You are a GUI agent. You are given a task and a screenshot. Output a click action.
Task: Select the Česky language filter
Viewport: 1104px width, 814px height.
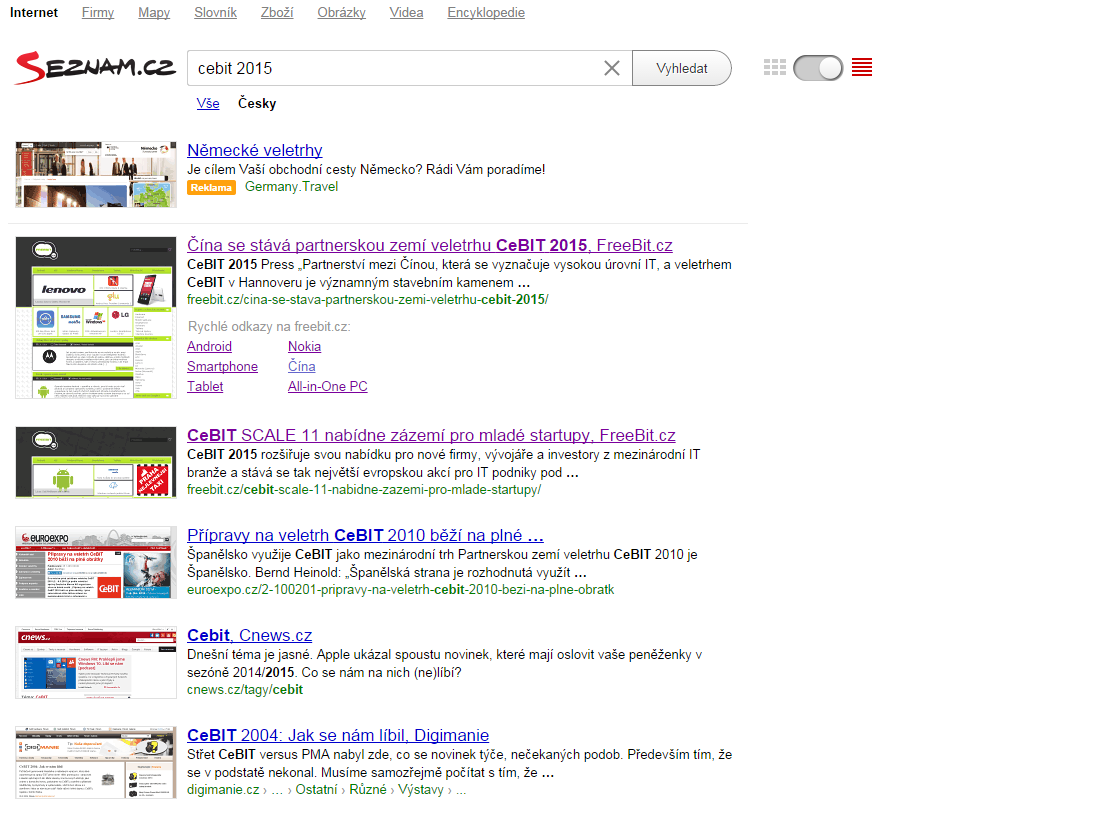[257, 104]
